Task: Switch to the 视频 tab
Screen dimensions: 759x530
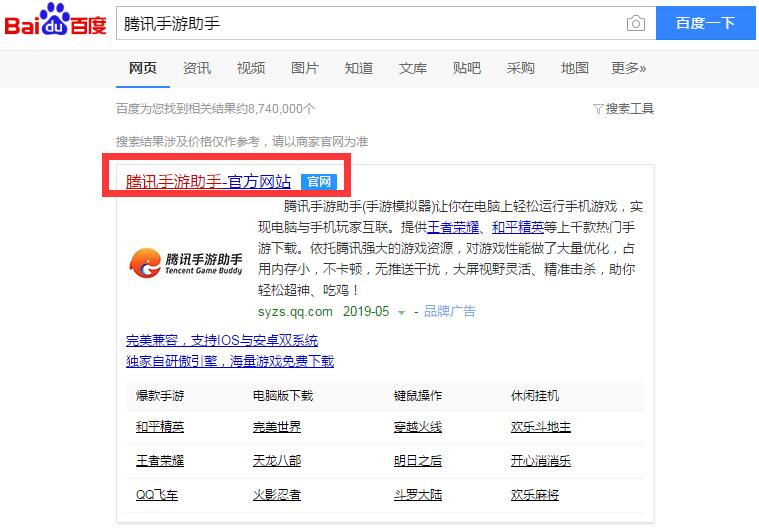Action: pyautogui.click(x=251, y=68)
